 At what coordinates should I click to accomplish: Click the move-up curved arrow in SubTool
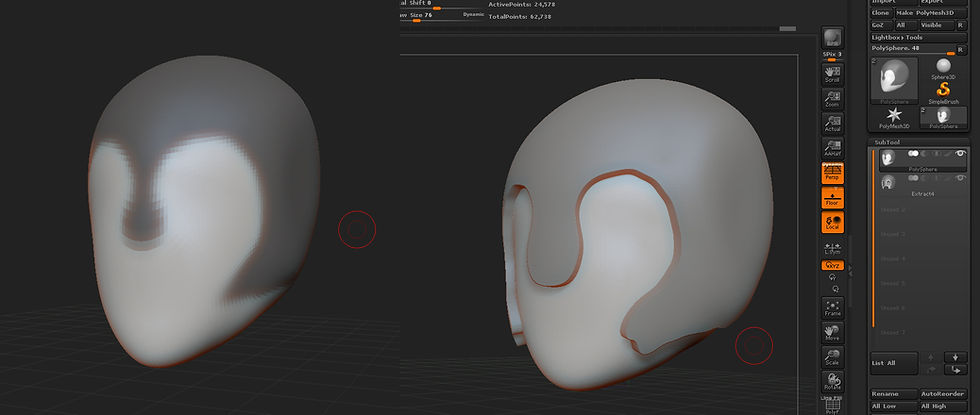931,369
